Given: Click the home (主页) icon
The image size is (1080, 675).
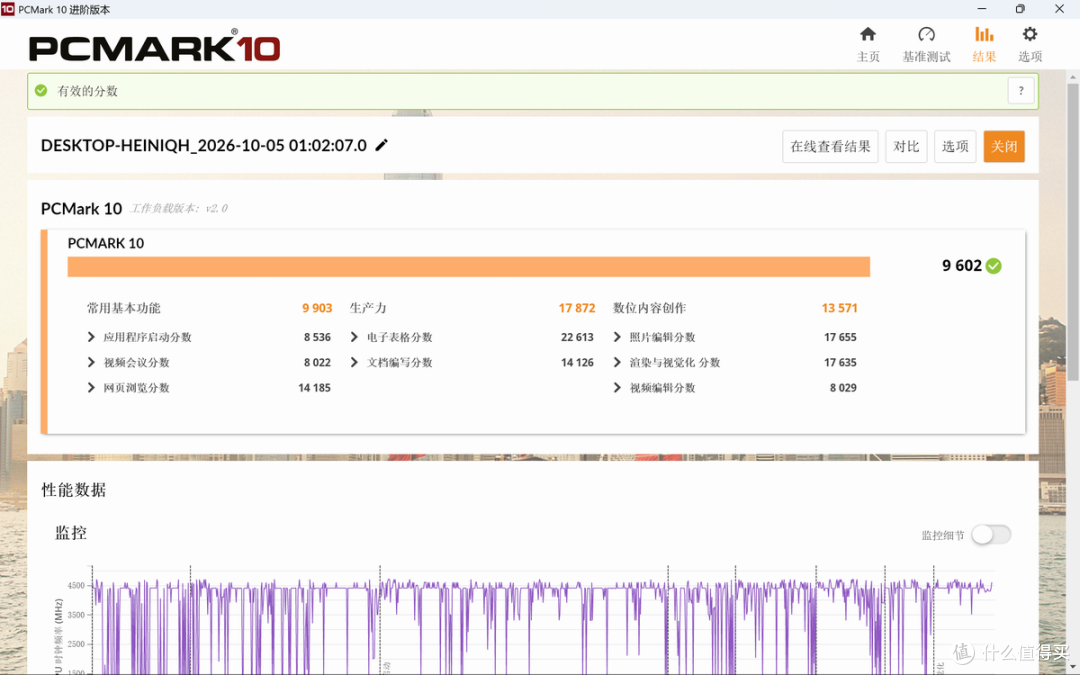Looking at the screenshot, I should (x=868, y=34).
